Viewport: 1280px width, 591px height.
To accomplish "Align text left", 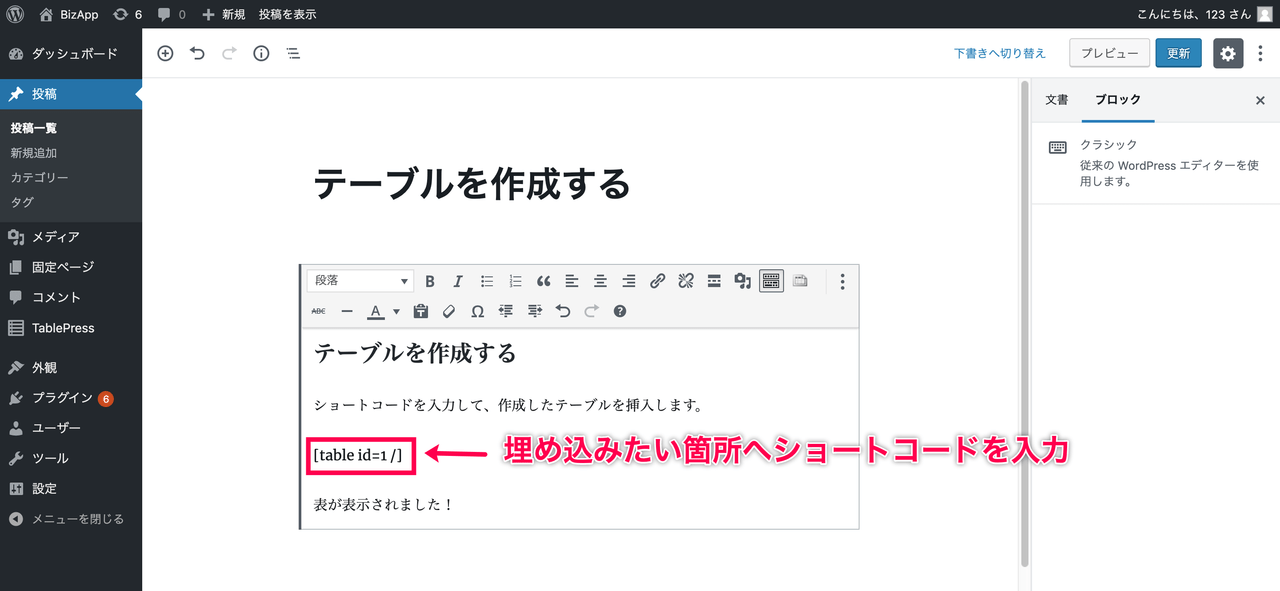I will click(x=572, y=282).
